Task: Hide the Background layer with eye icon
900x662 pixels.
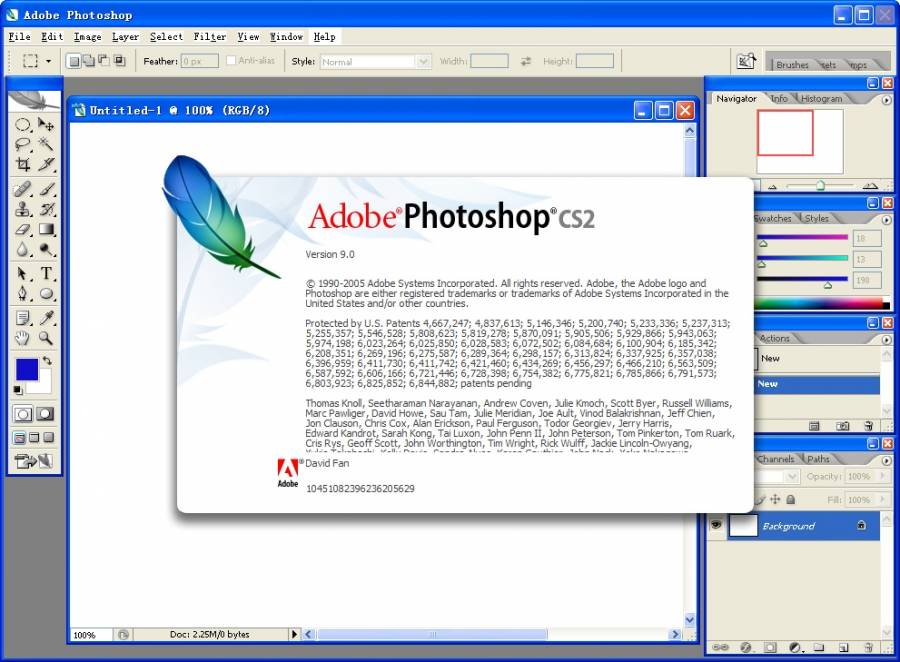Action: point(716,525)
